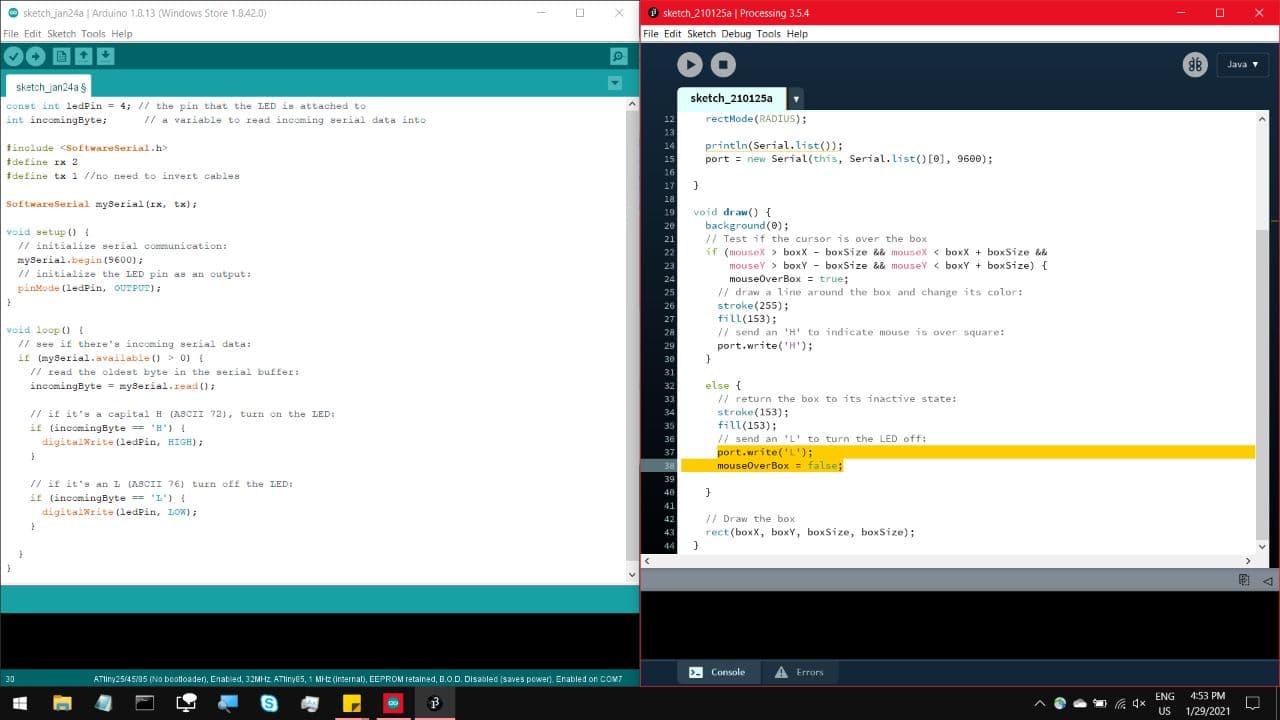
Task: Run the Processing sketch with Play button
Action: pyautogui.click(x=690, y=65)
